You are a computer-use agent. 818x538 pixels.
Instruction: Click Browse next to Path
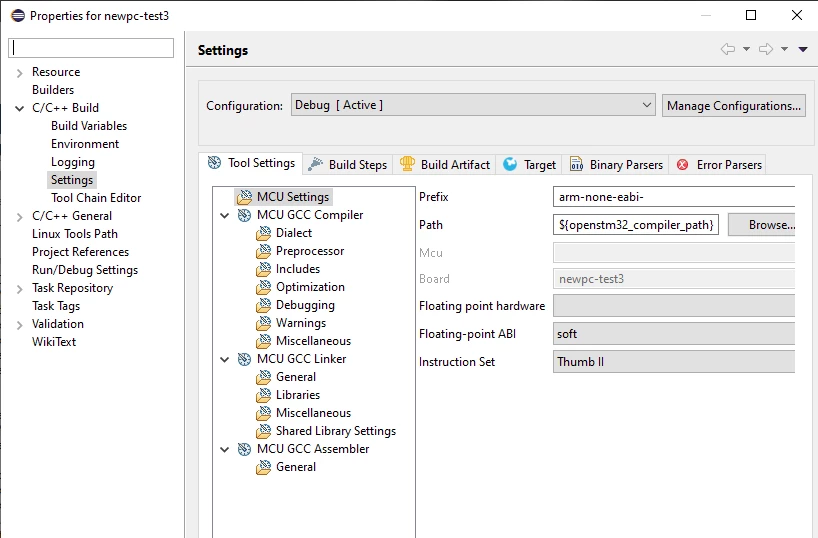pyautogui.click(x=762, y=225)
